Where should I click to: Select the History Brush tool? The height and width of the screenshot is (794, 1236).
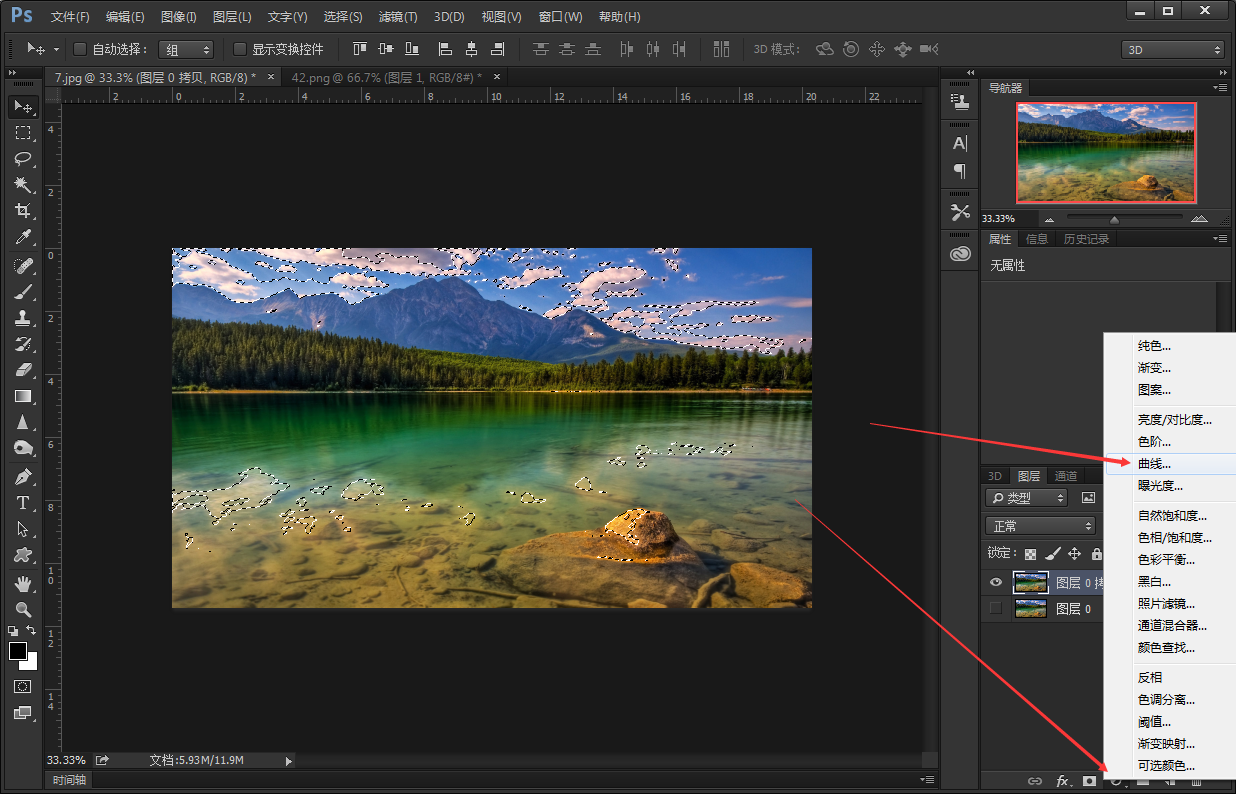(23, 344)
